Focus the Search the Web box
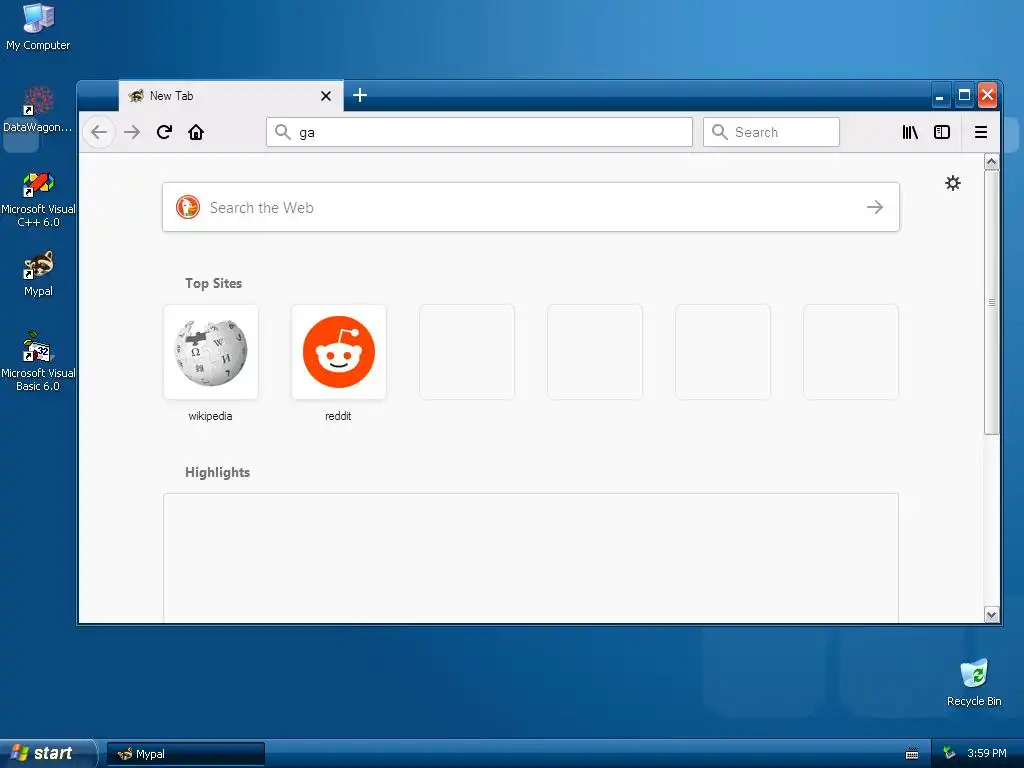Screen dimensions: 1024x768 click(531, 207)
